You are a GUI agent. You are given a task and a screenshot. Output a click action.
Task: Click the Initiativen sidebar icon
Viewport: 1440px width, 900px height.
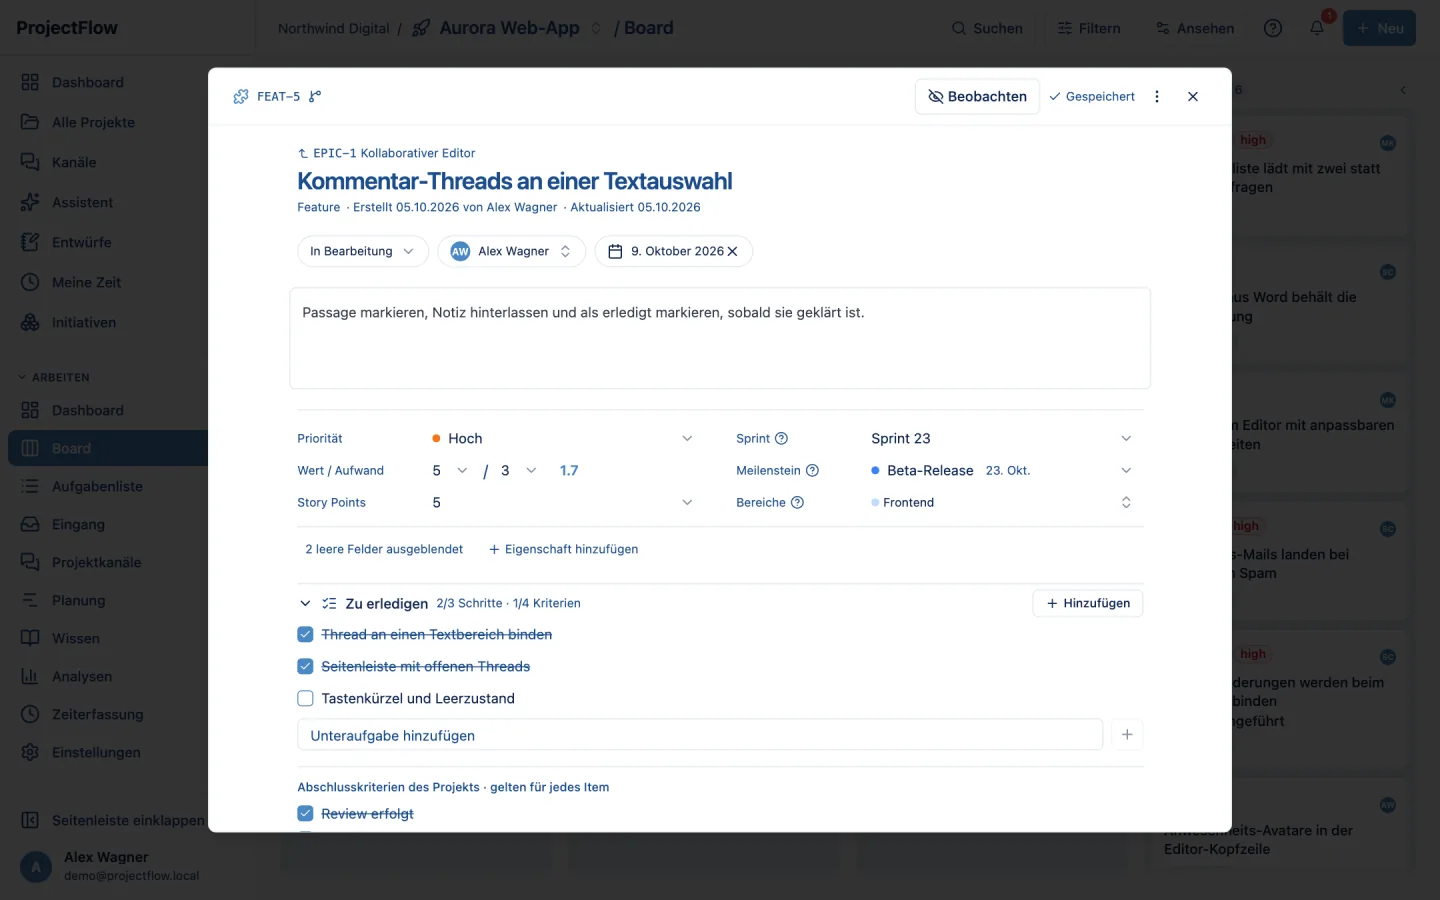click(30, 322)
